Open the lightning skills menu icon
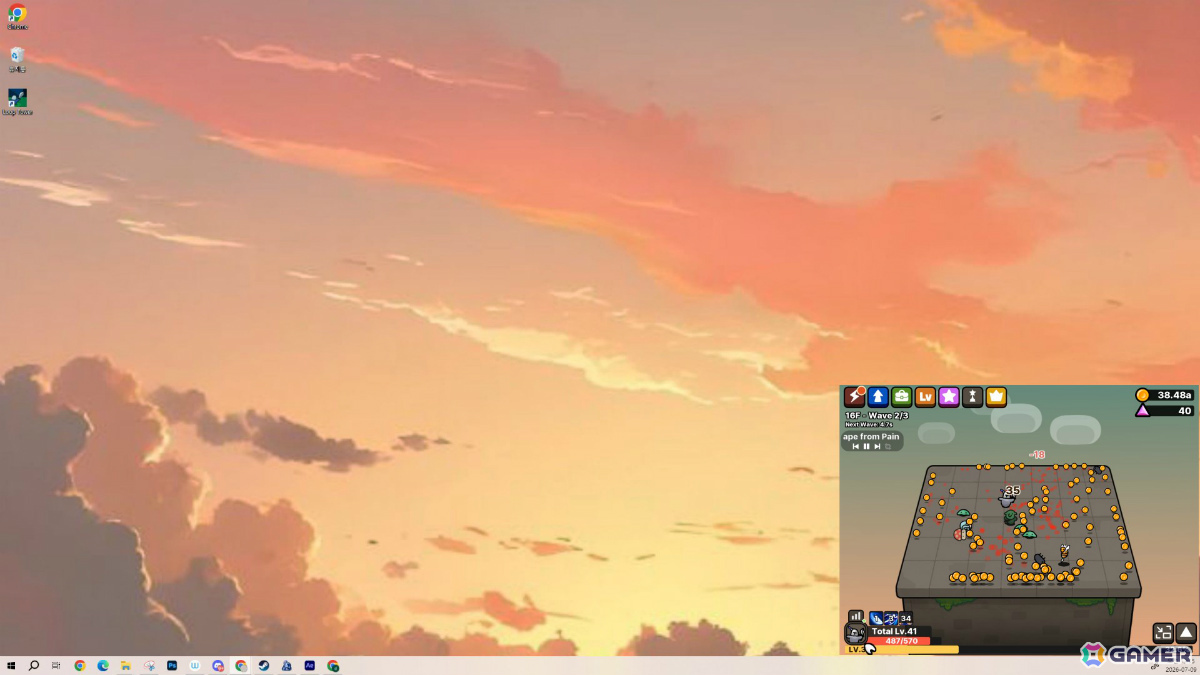Image resolution: width=1200 pixels, height=675 pixels. pos(854,397)
